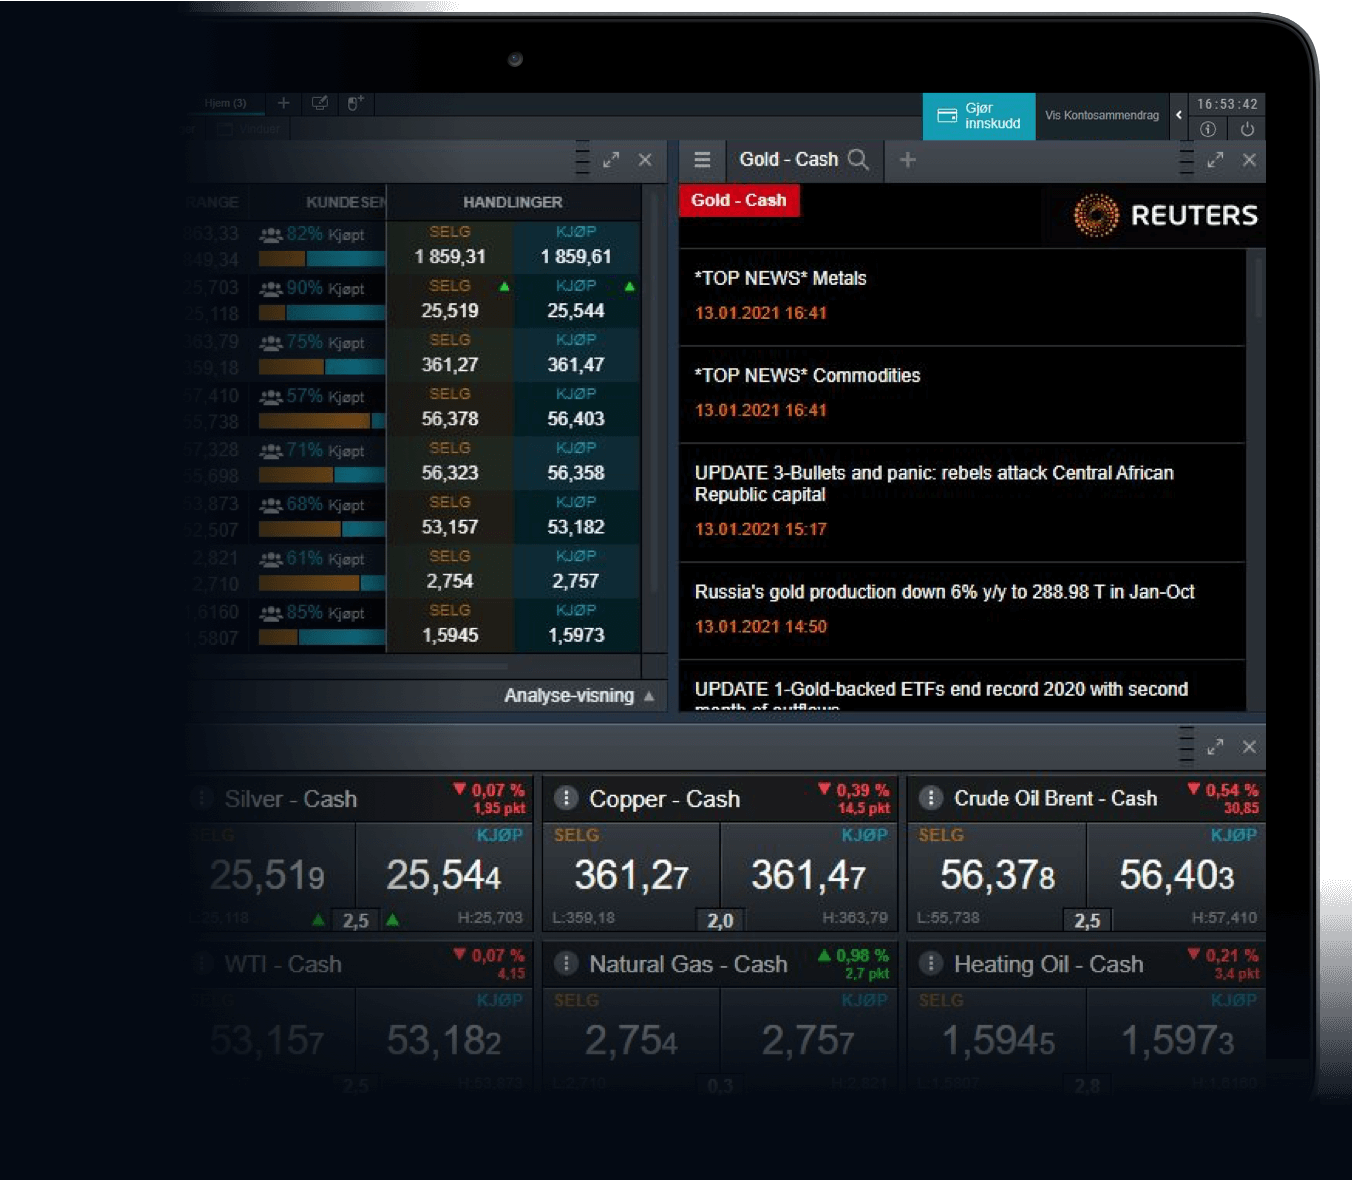Open Vis Kontosammendrag

pyautogui.click(x=1102, y=116)
